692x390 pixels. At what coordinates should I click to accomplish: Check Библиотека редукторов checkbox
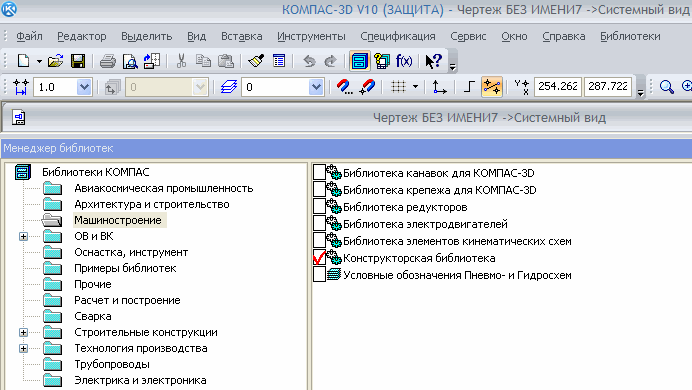pyautogui.click(x=319, y=206)
